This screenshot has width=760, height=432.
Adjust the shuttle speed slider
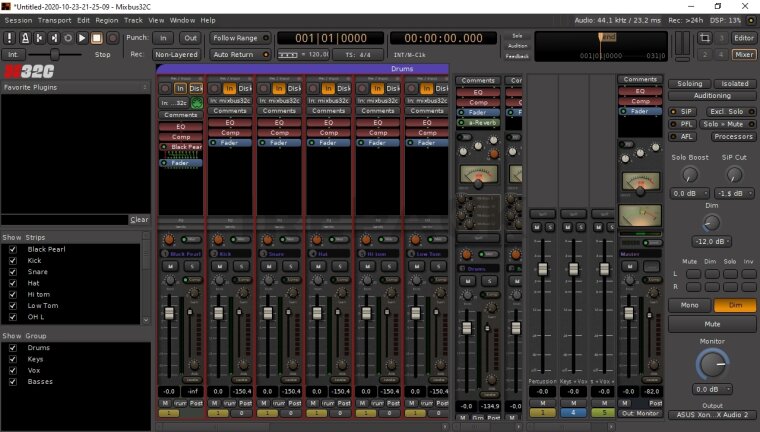pyautogui.click(x=53, y=54)
